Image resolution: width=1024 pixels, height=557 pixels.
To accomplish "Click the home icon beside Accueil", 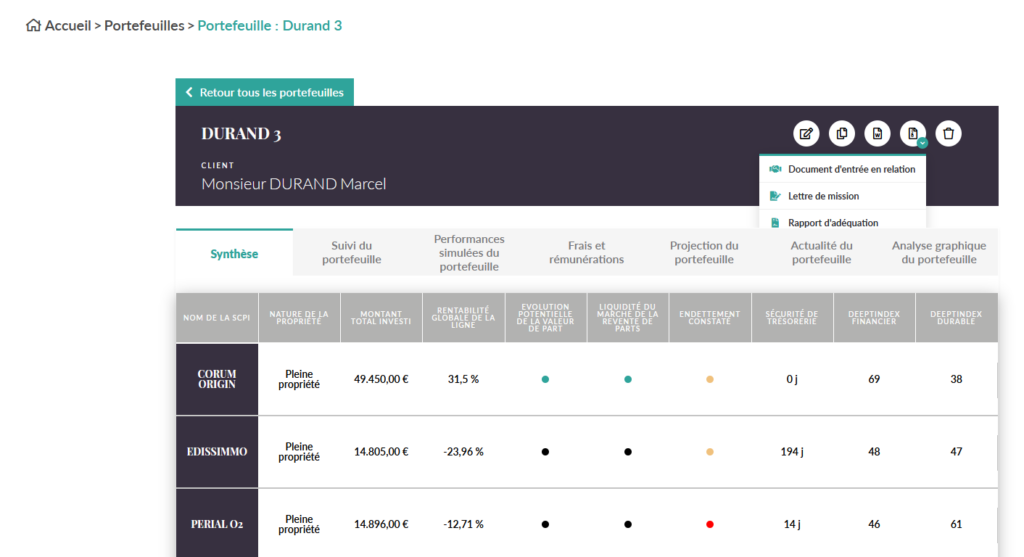I will pos(33,26).
